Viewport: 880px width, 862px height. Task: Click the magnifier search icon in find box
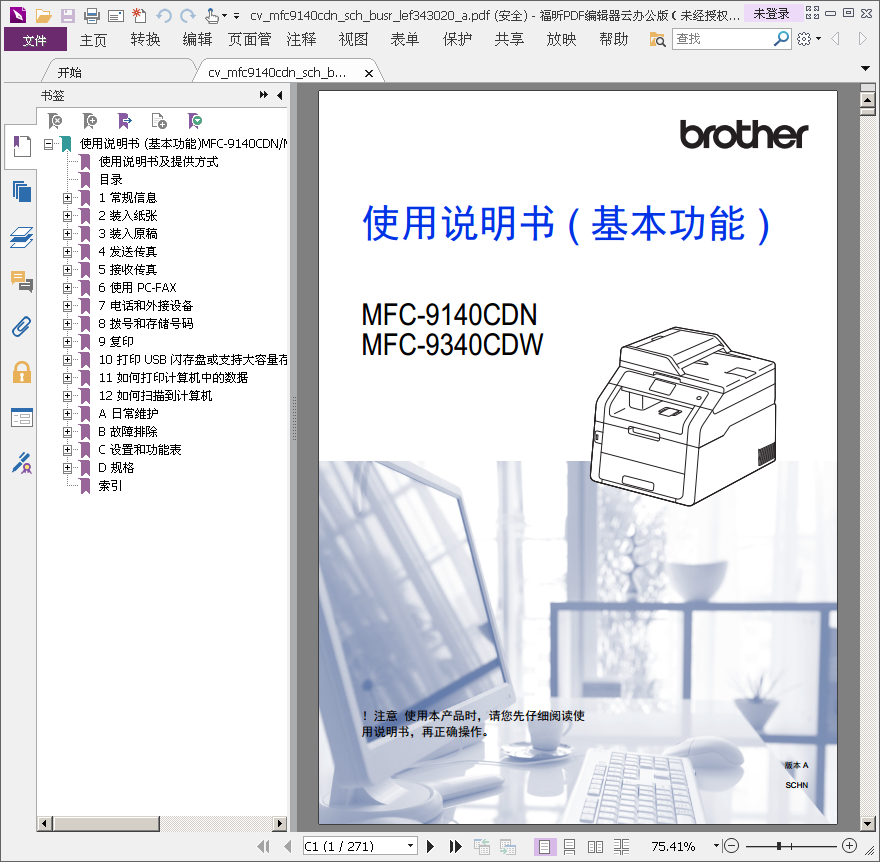coord(781,39)
